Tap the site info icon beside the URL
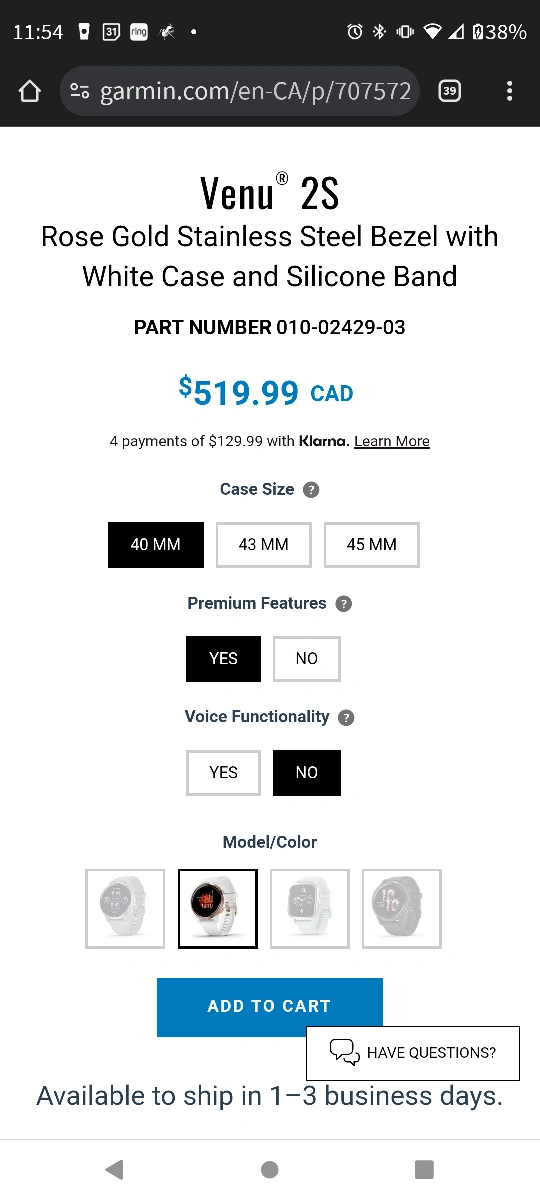540x1200 pixels. 80,92
